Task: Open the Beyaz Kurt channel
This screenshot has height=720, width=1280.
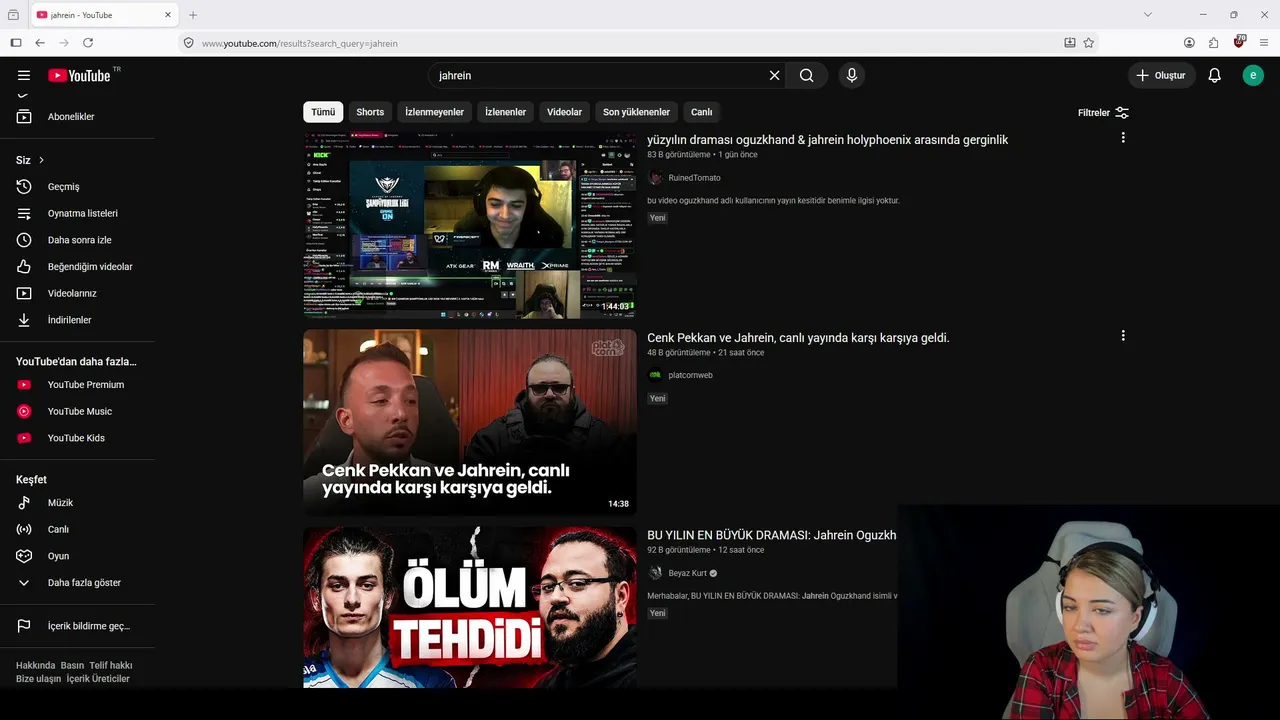Action: pos(688,573)
